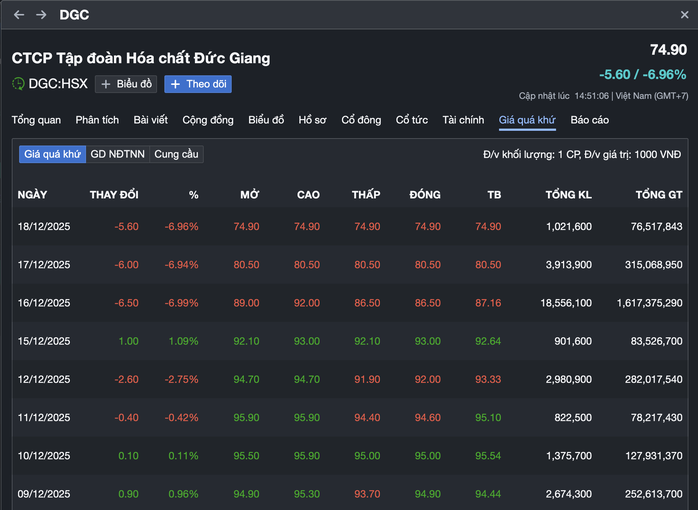The image size is (698, 510).
Task: Click the TỔNG KL column header
Action: click(x=568, y=194)
